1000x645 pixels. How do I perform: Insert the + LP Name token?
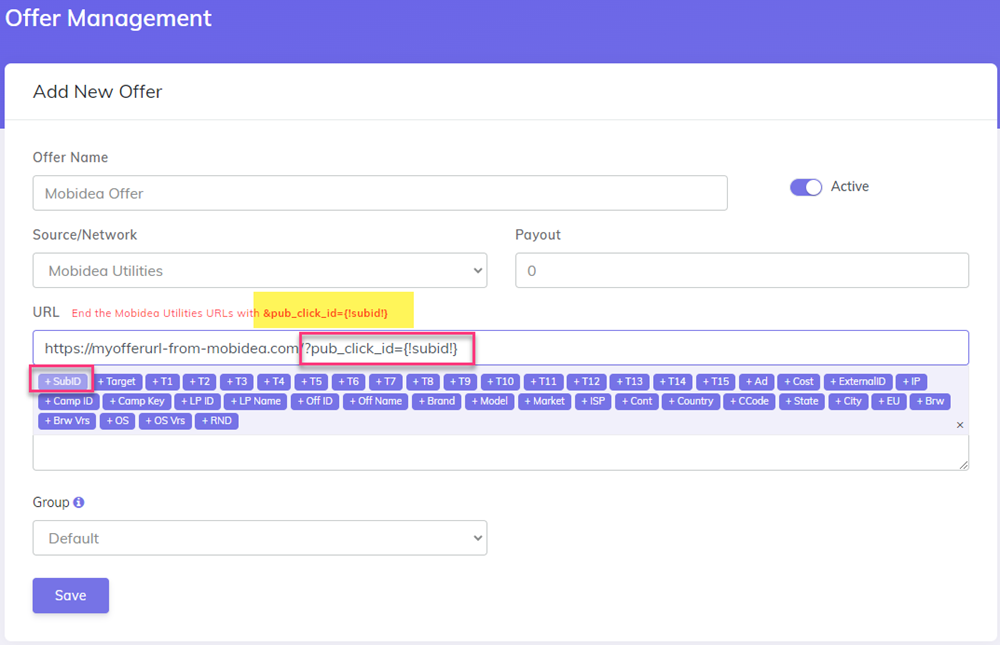[x=256, y=401]
